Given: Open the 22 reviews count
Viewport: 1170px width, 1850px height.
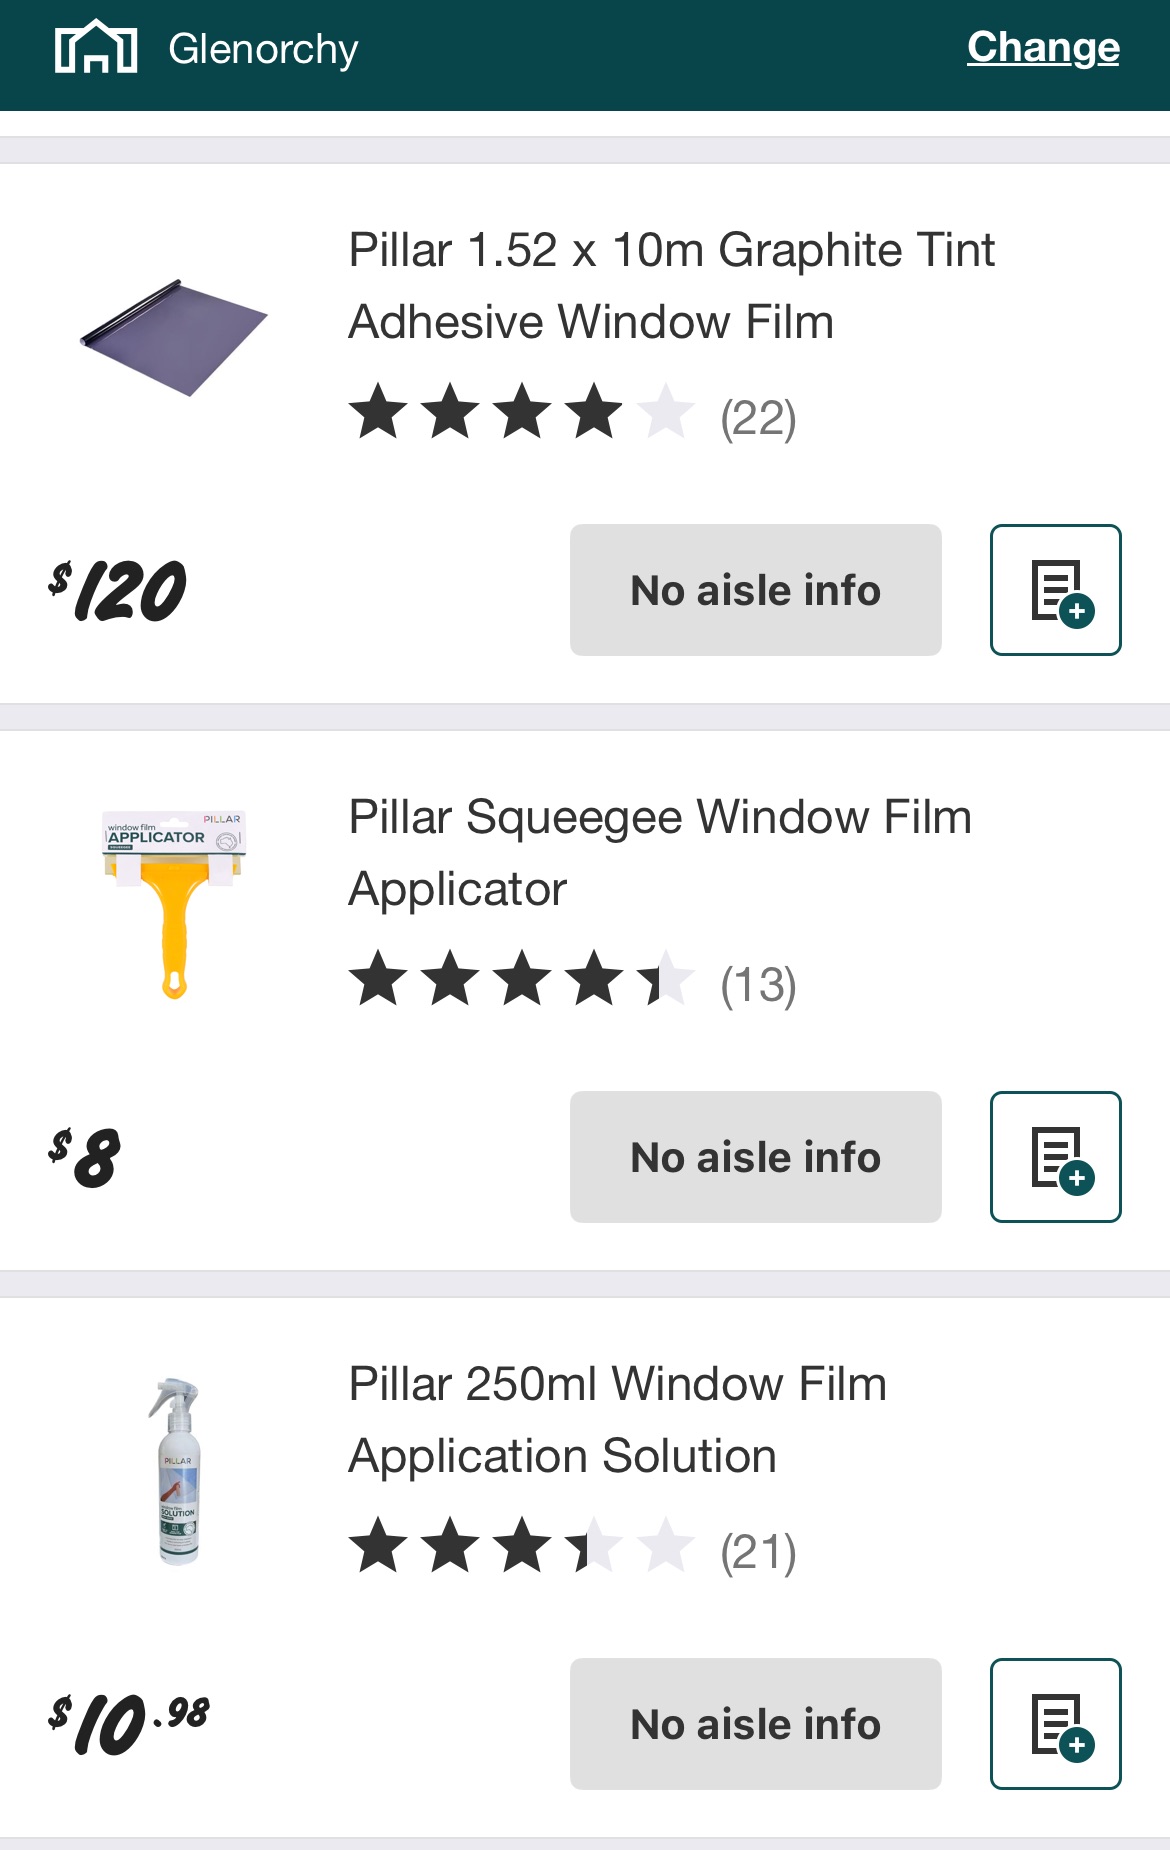Looking at the screenshot, I should point(758,418).
